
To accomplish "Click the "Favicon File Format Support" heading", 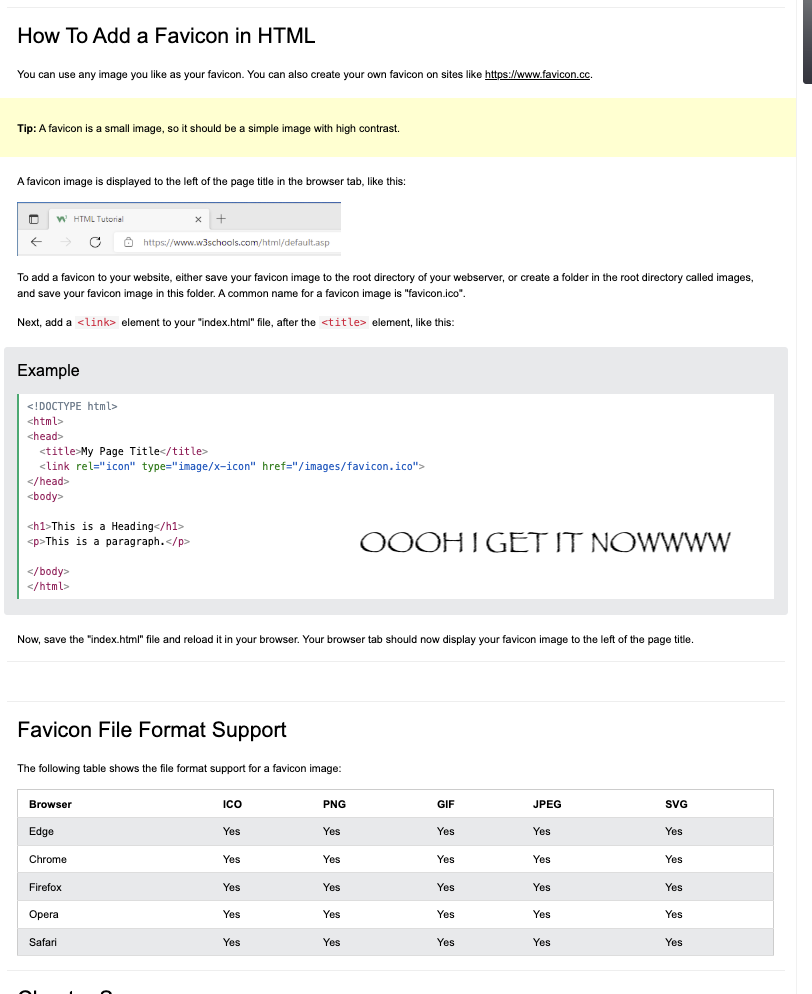I will click(152, 730).
